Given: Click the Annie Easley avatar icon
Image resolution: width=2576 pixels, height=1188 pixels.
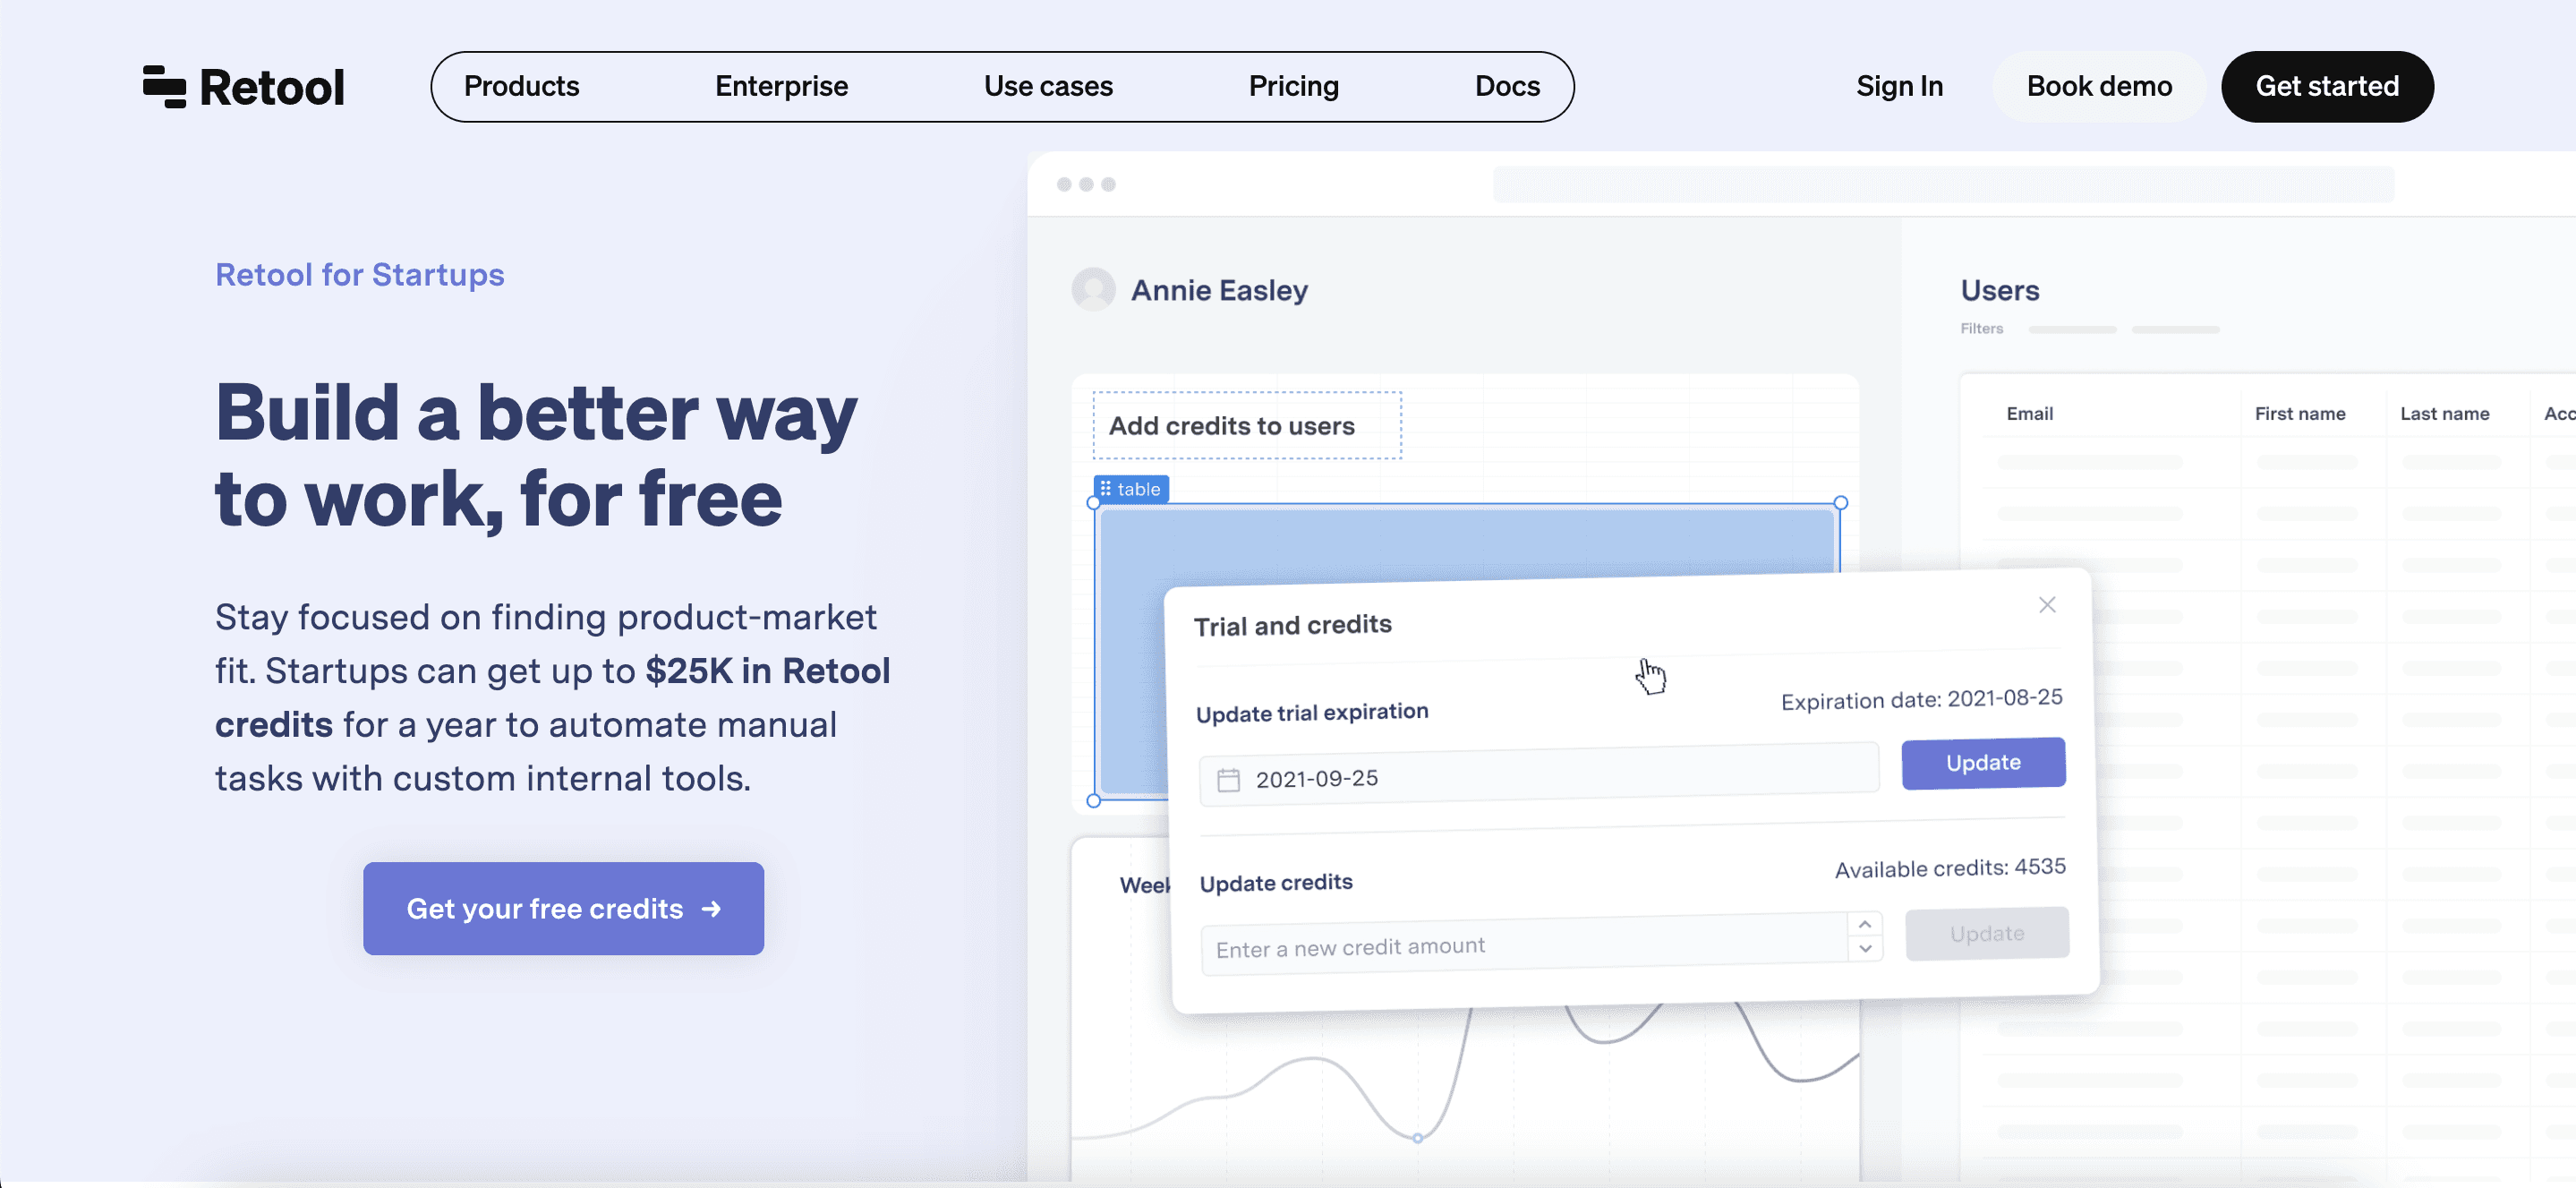Looking at the screenshot, I should [1093, 290].
